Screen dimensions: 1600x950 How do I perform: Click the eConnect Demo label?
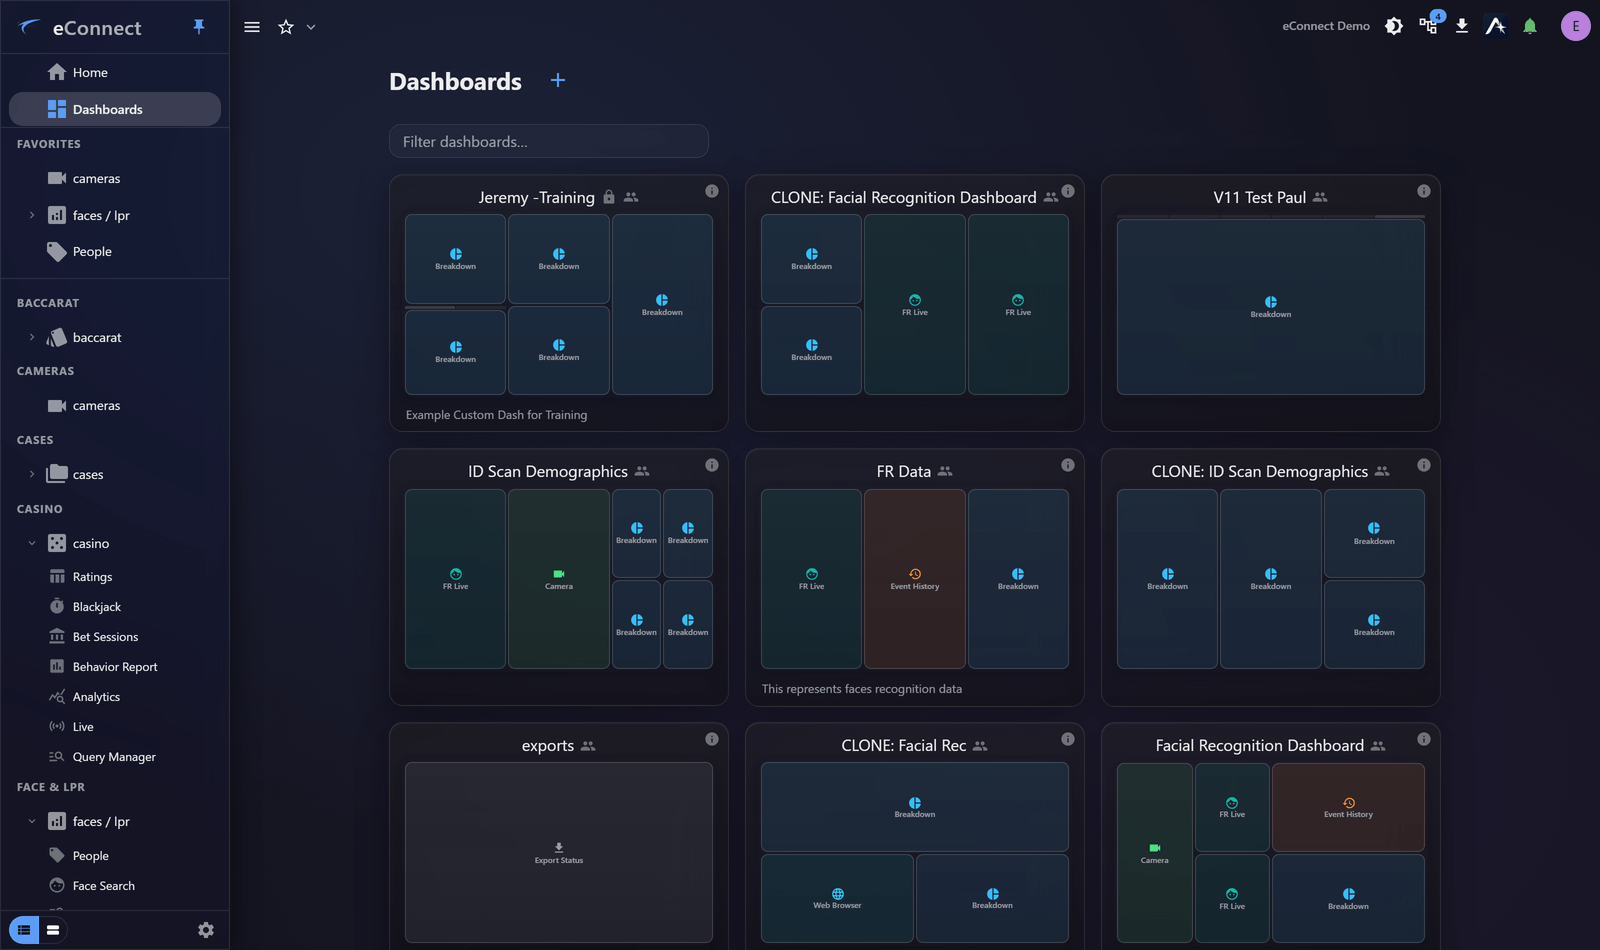click(1326, 26)
